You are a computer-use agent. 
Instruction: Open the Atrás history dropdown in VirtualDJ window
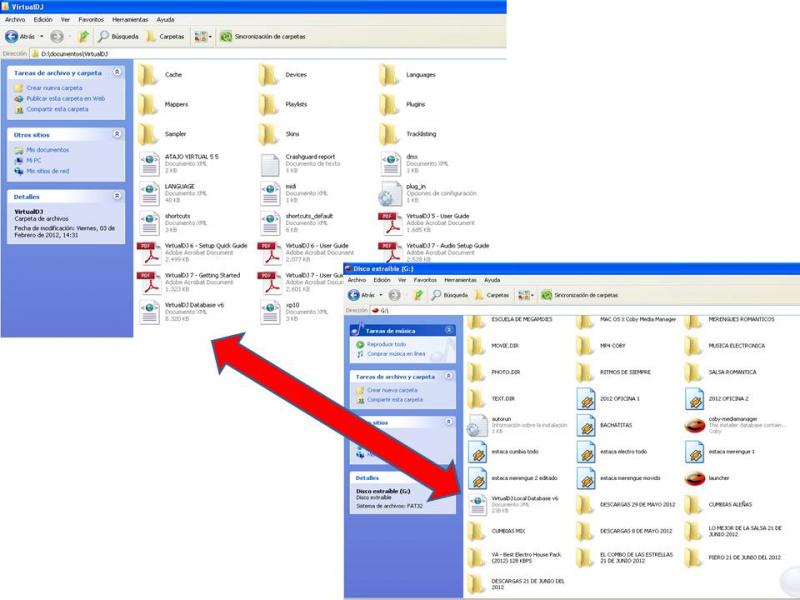point(42,37)
